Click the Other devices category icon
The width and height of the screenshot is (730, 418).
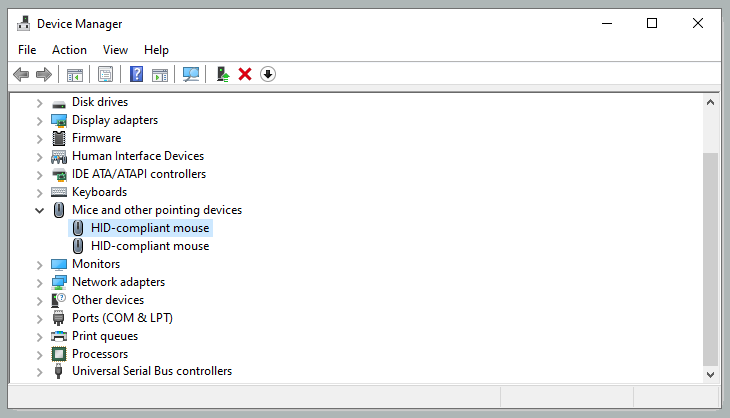59,300
